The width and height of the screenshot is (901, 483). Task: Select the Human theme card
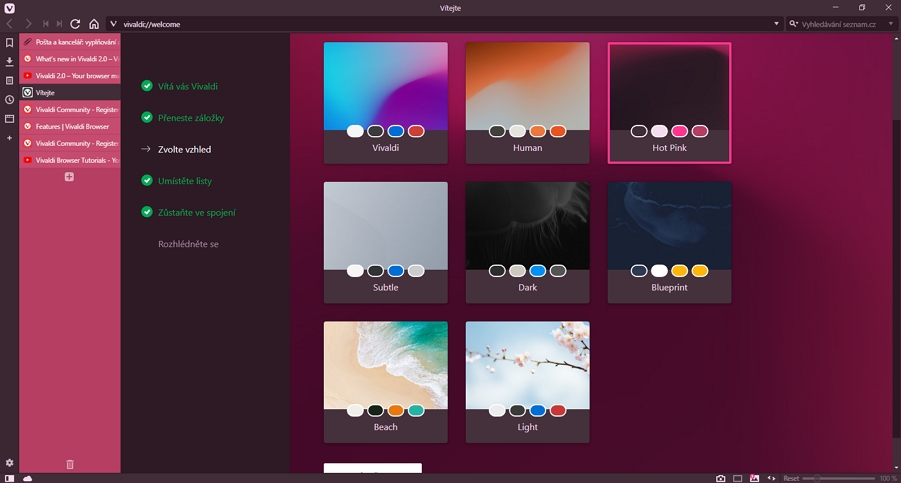(x=527, y=103)
